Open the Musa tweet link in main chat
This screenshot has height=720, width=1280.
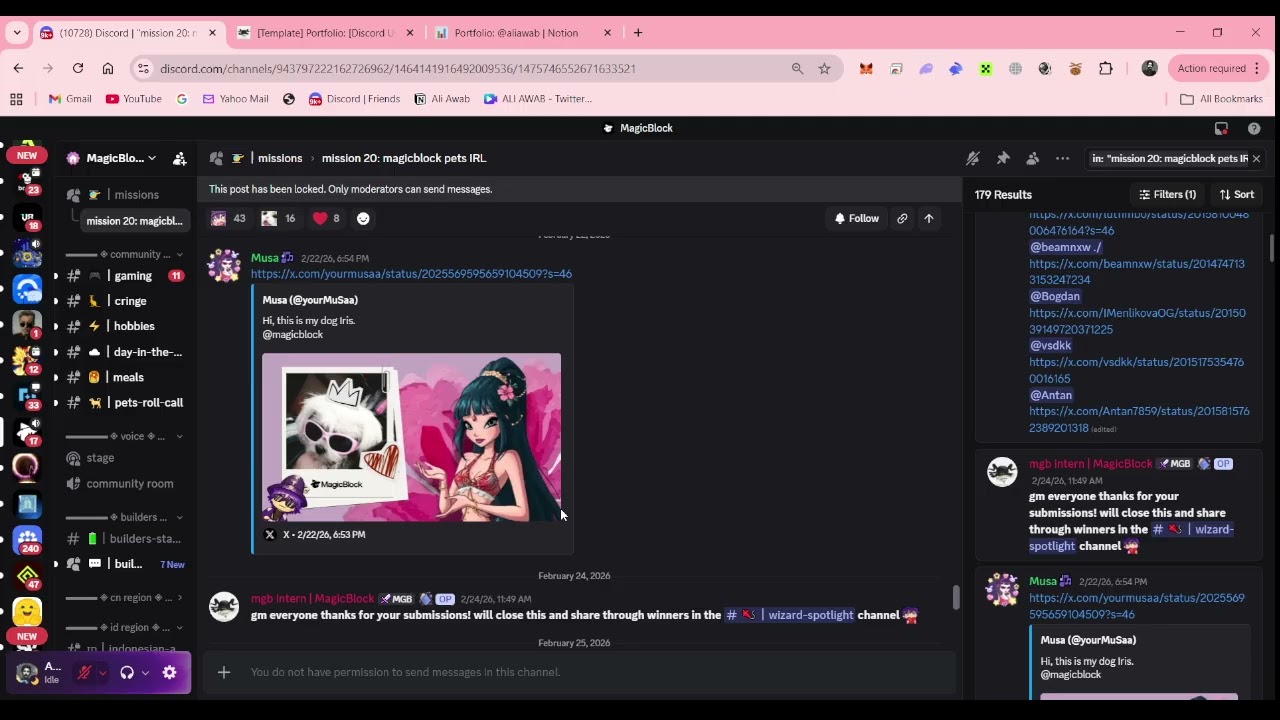point(411,274)
